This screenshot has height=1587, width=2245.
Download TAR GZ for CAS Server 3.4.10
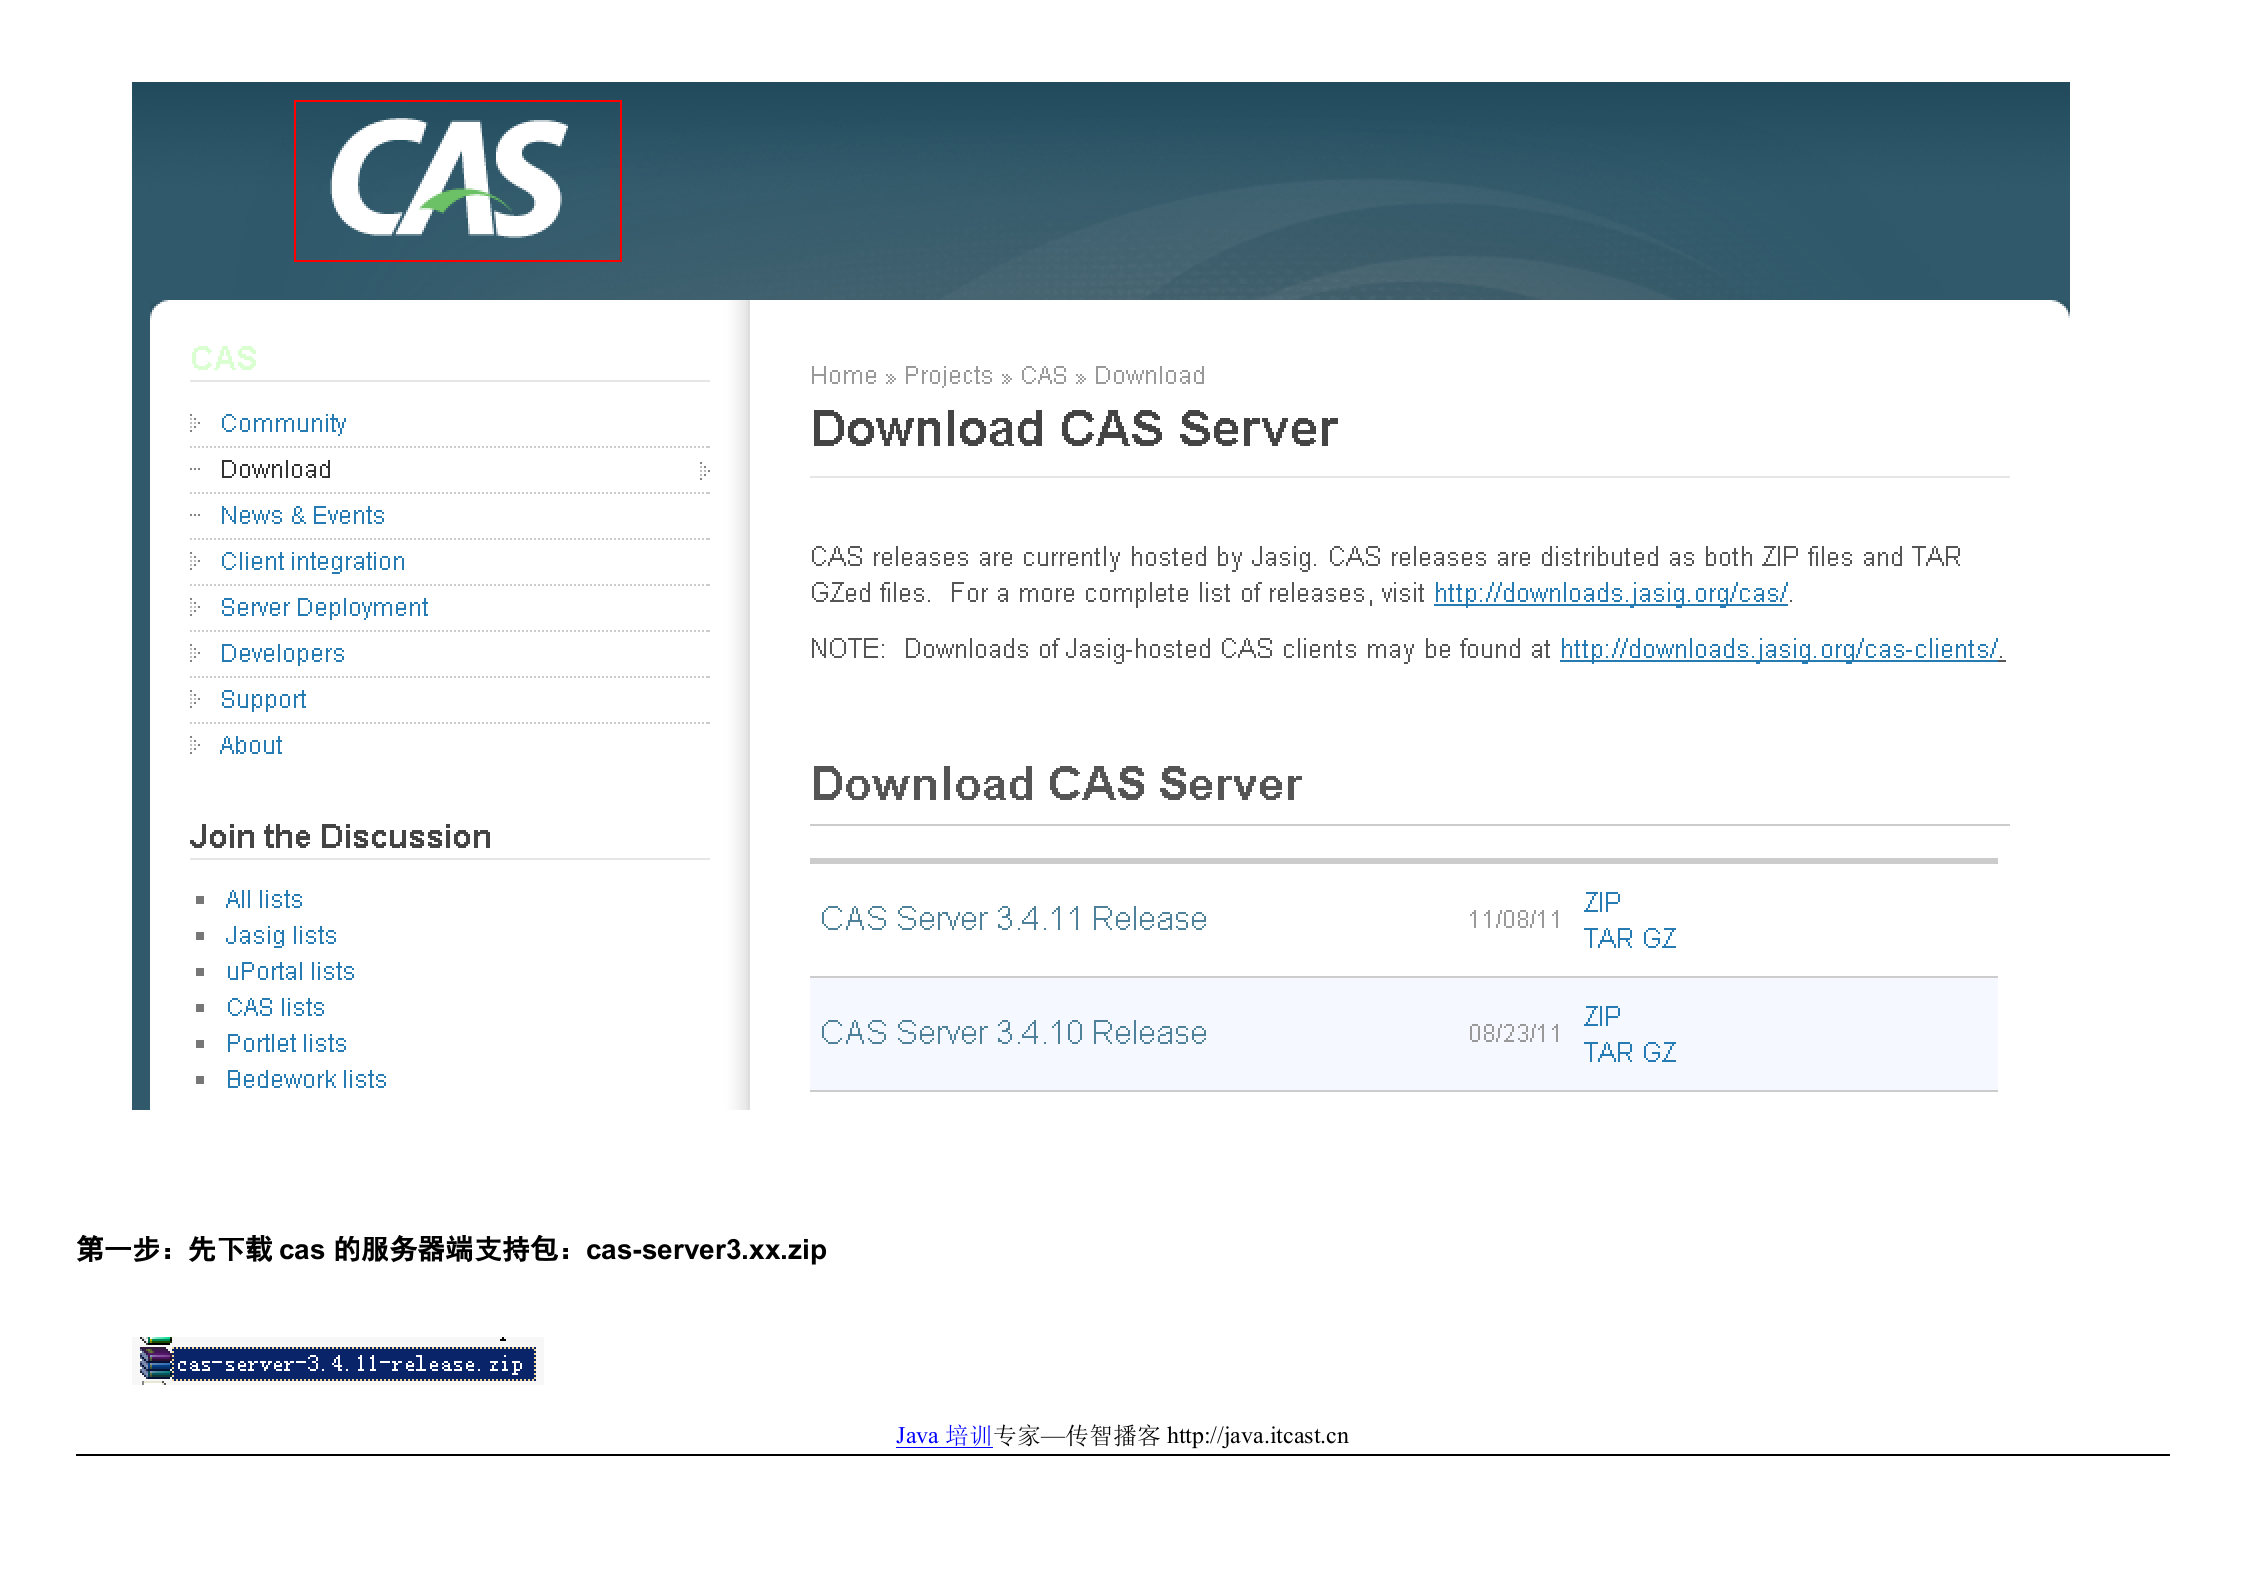pyautogui.click(x=1629, y=1052)
